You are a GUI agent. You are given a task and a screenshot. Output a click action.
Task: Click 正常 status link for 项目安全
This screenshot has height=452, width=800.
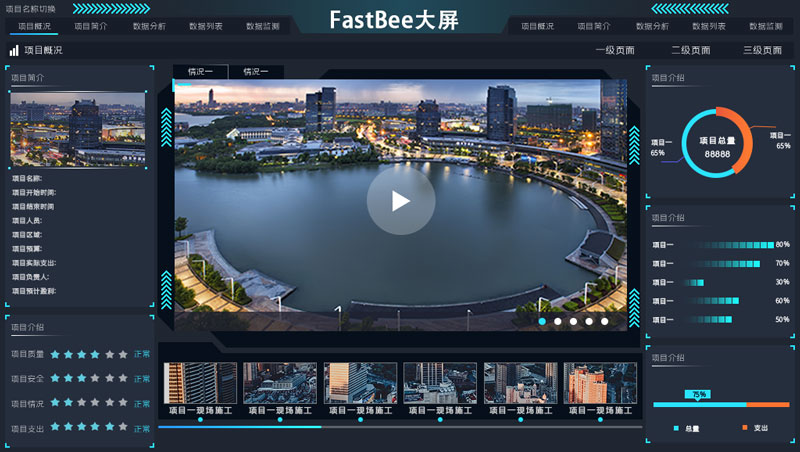142,379
